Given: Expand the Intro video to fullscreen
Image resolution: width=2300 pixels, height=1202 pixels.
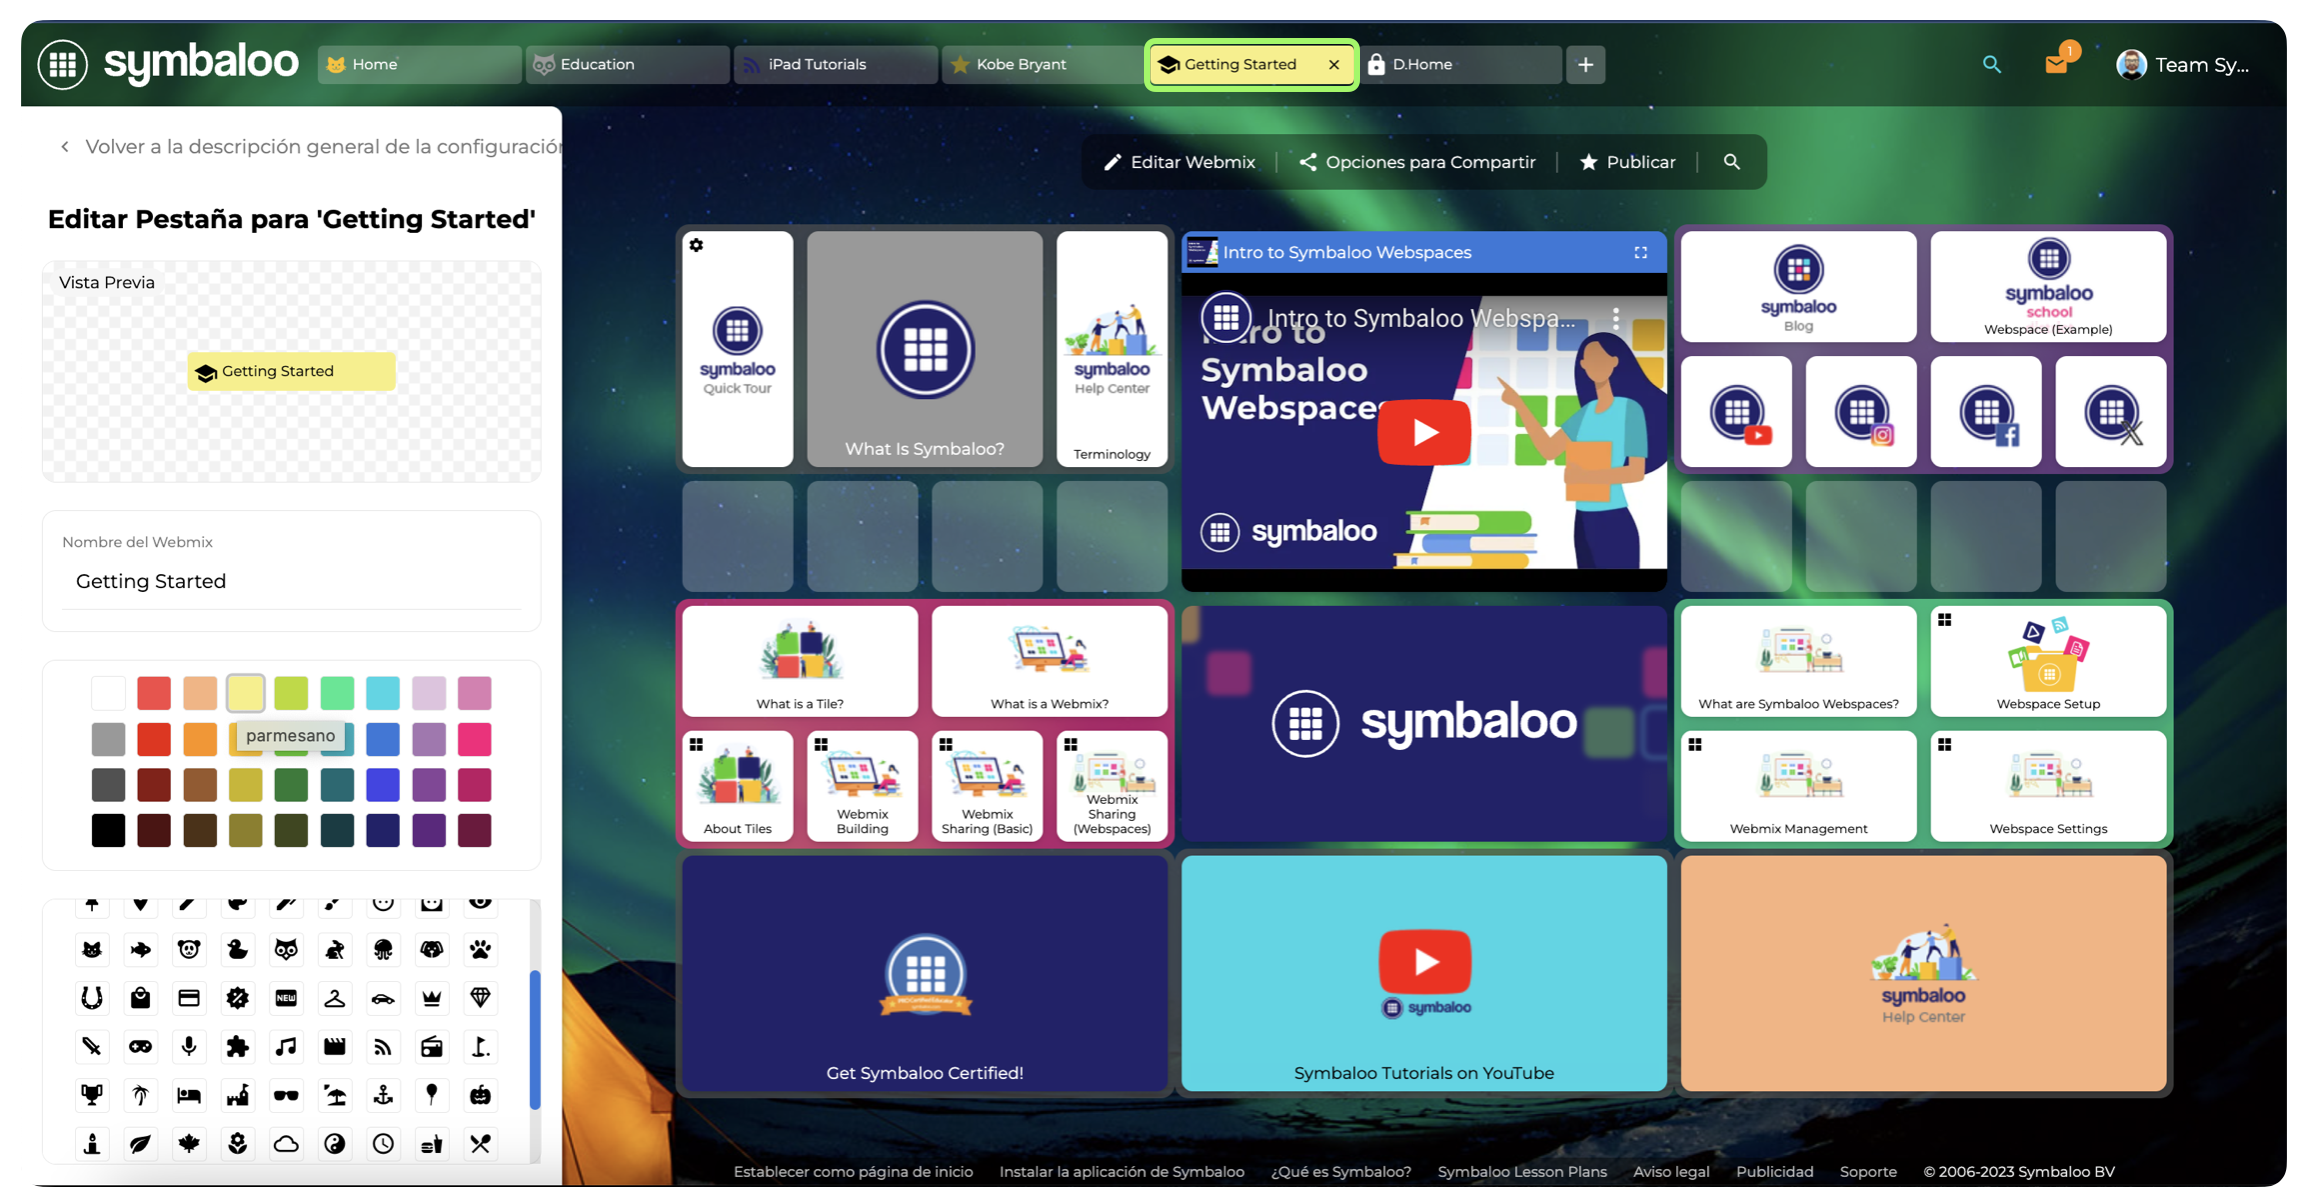Looking at the screenshot, I should tap(1640, 252).
